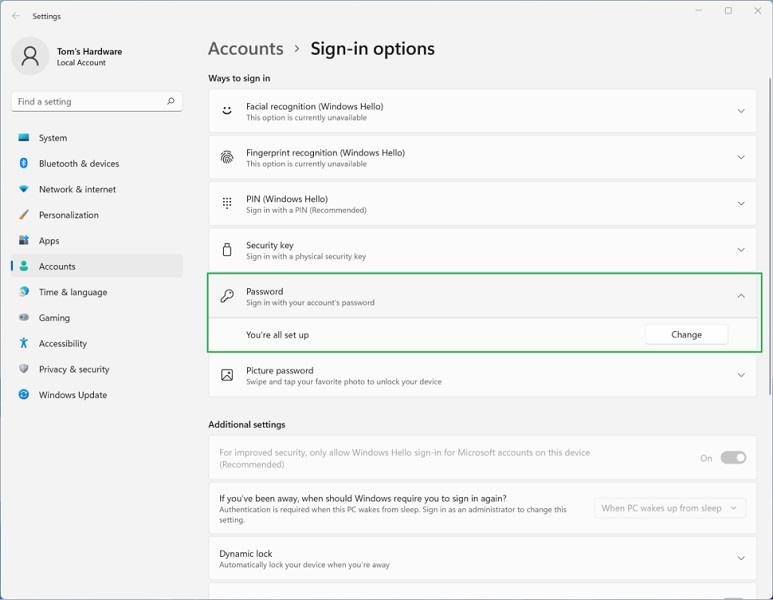
Task: Click the Facial recognition smiley icon
Action: click(227, 111)
